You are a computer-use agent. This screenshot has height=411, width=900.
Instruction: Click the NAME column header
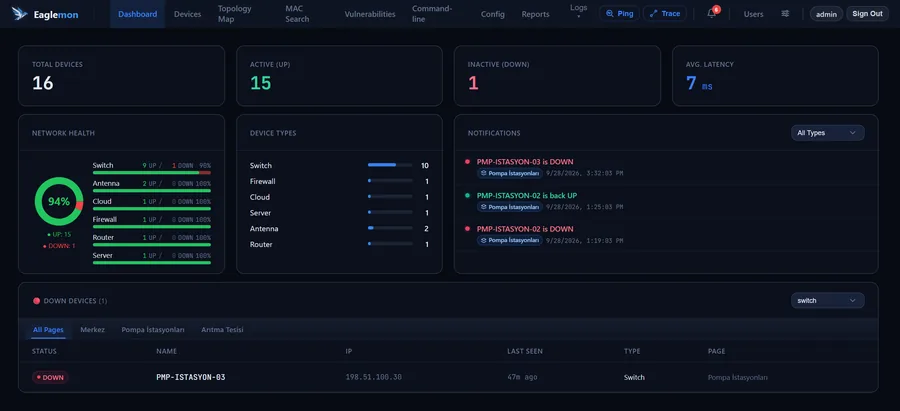tap(166, 351)
